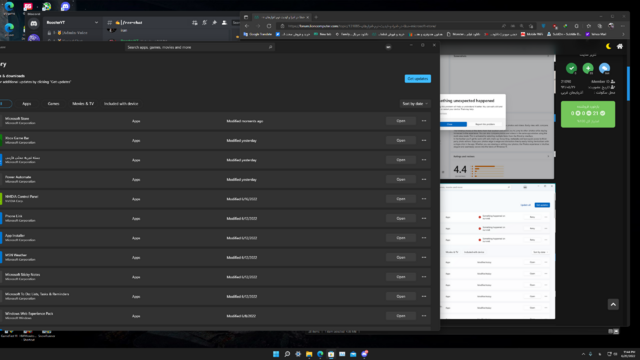
Task: Open Microsoft Edge from taskbar
Action: tap(320, 354)
